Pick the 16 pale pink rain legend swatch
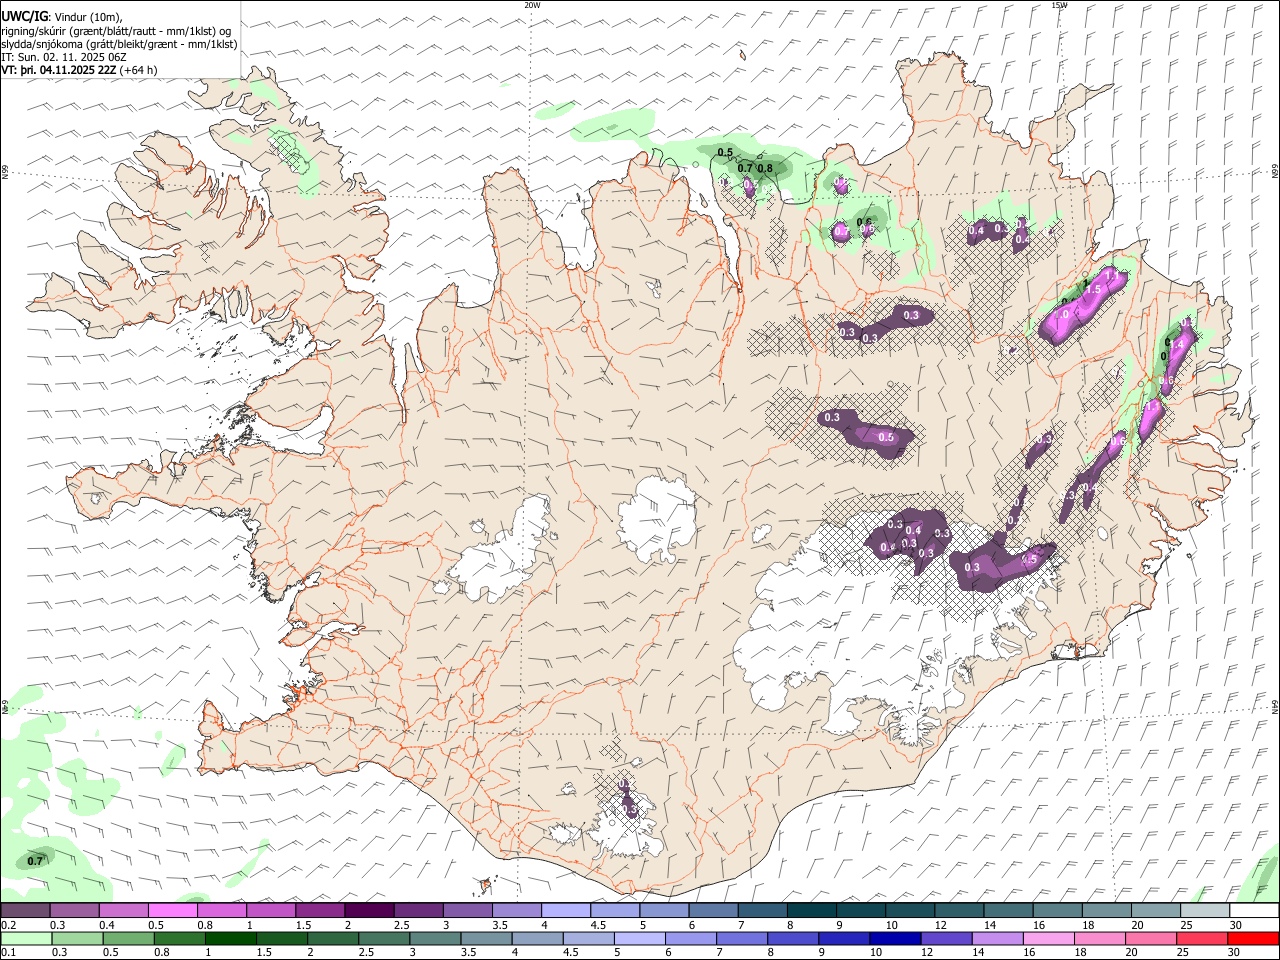This screenshot has width=1280, height=960. pos(1048,938)
